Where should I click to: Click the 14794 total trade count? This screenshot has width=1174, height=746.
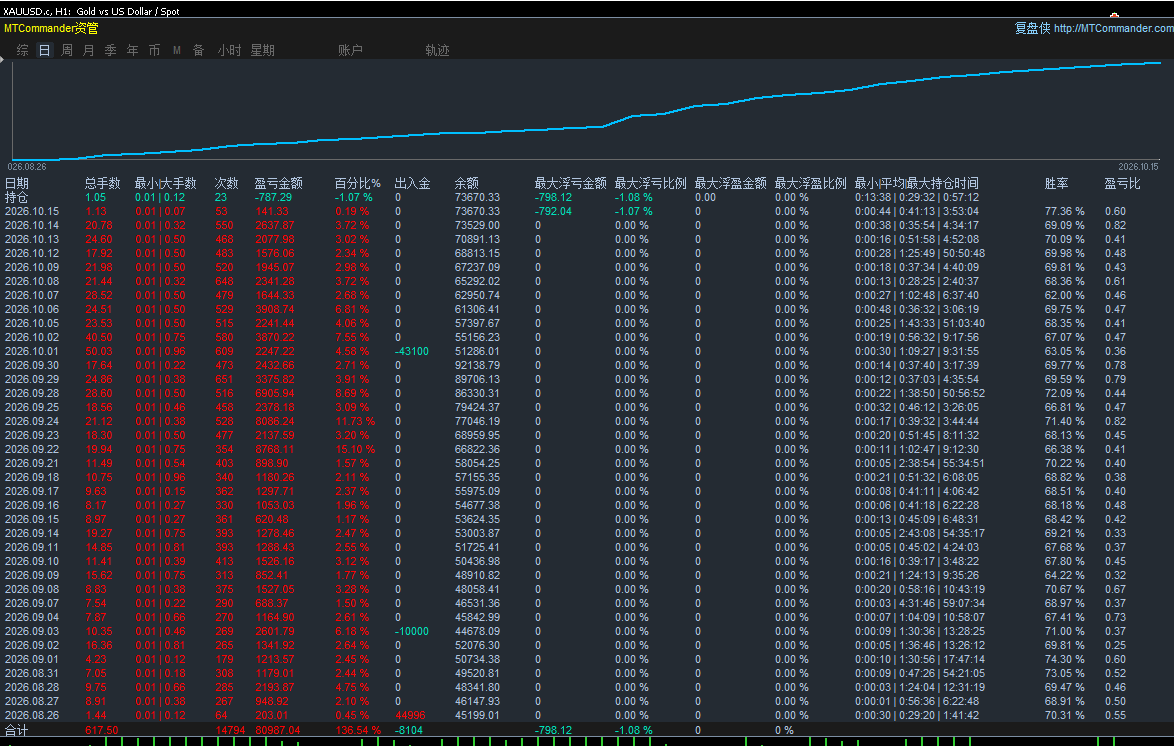click(231, 730)
